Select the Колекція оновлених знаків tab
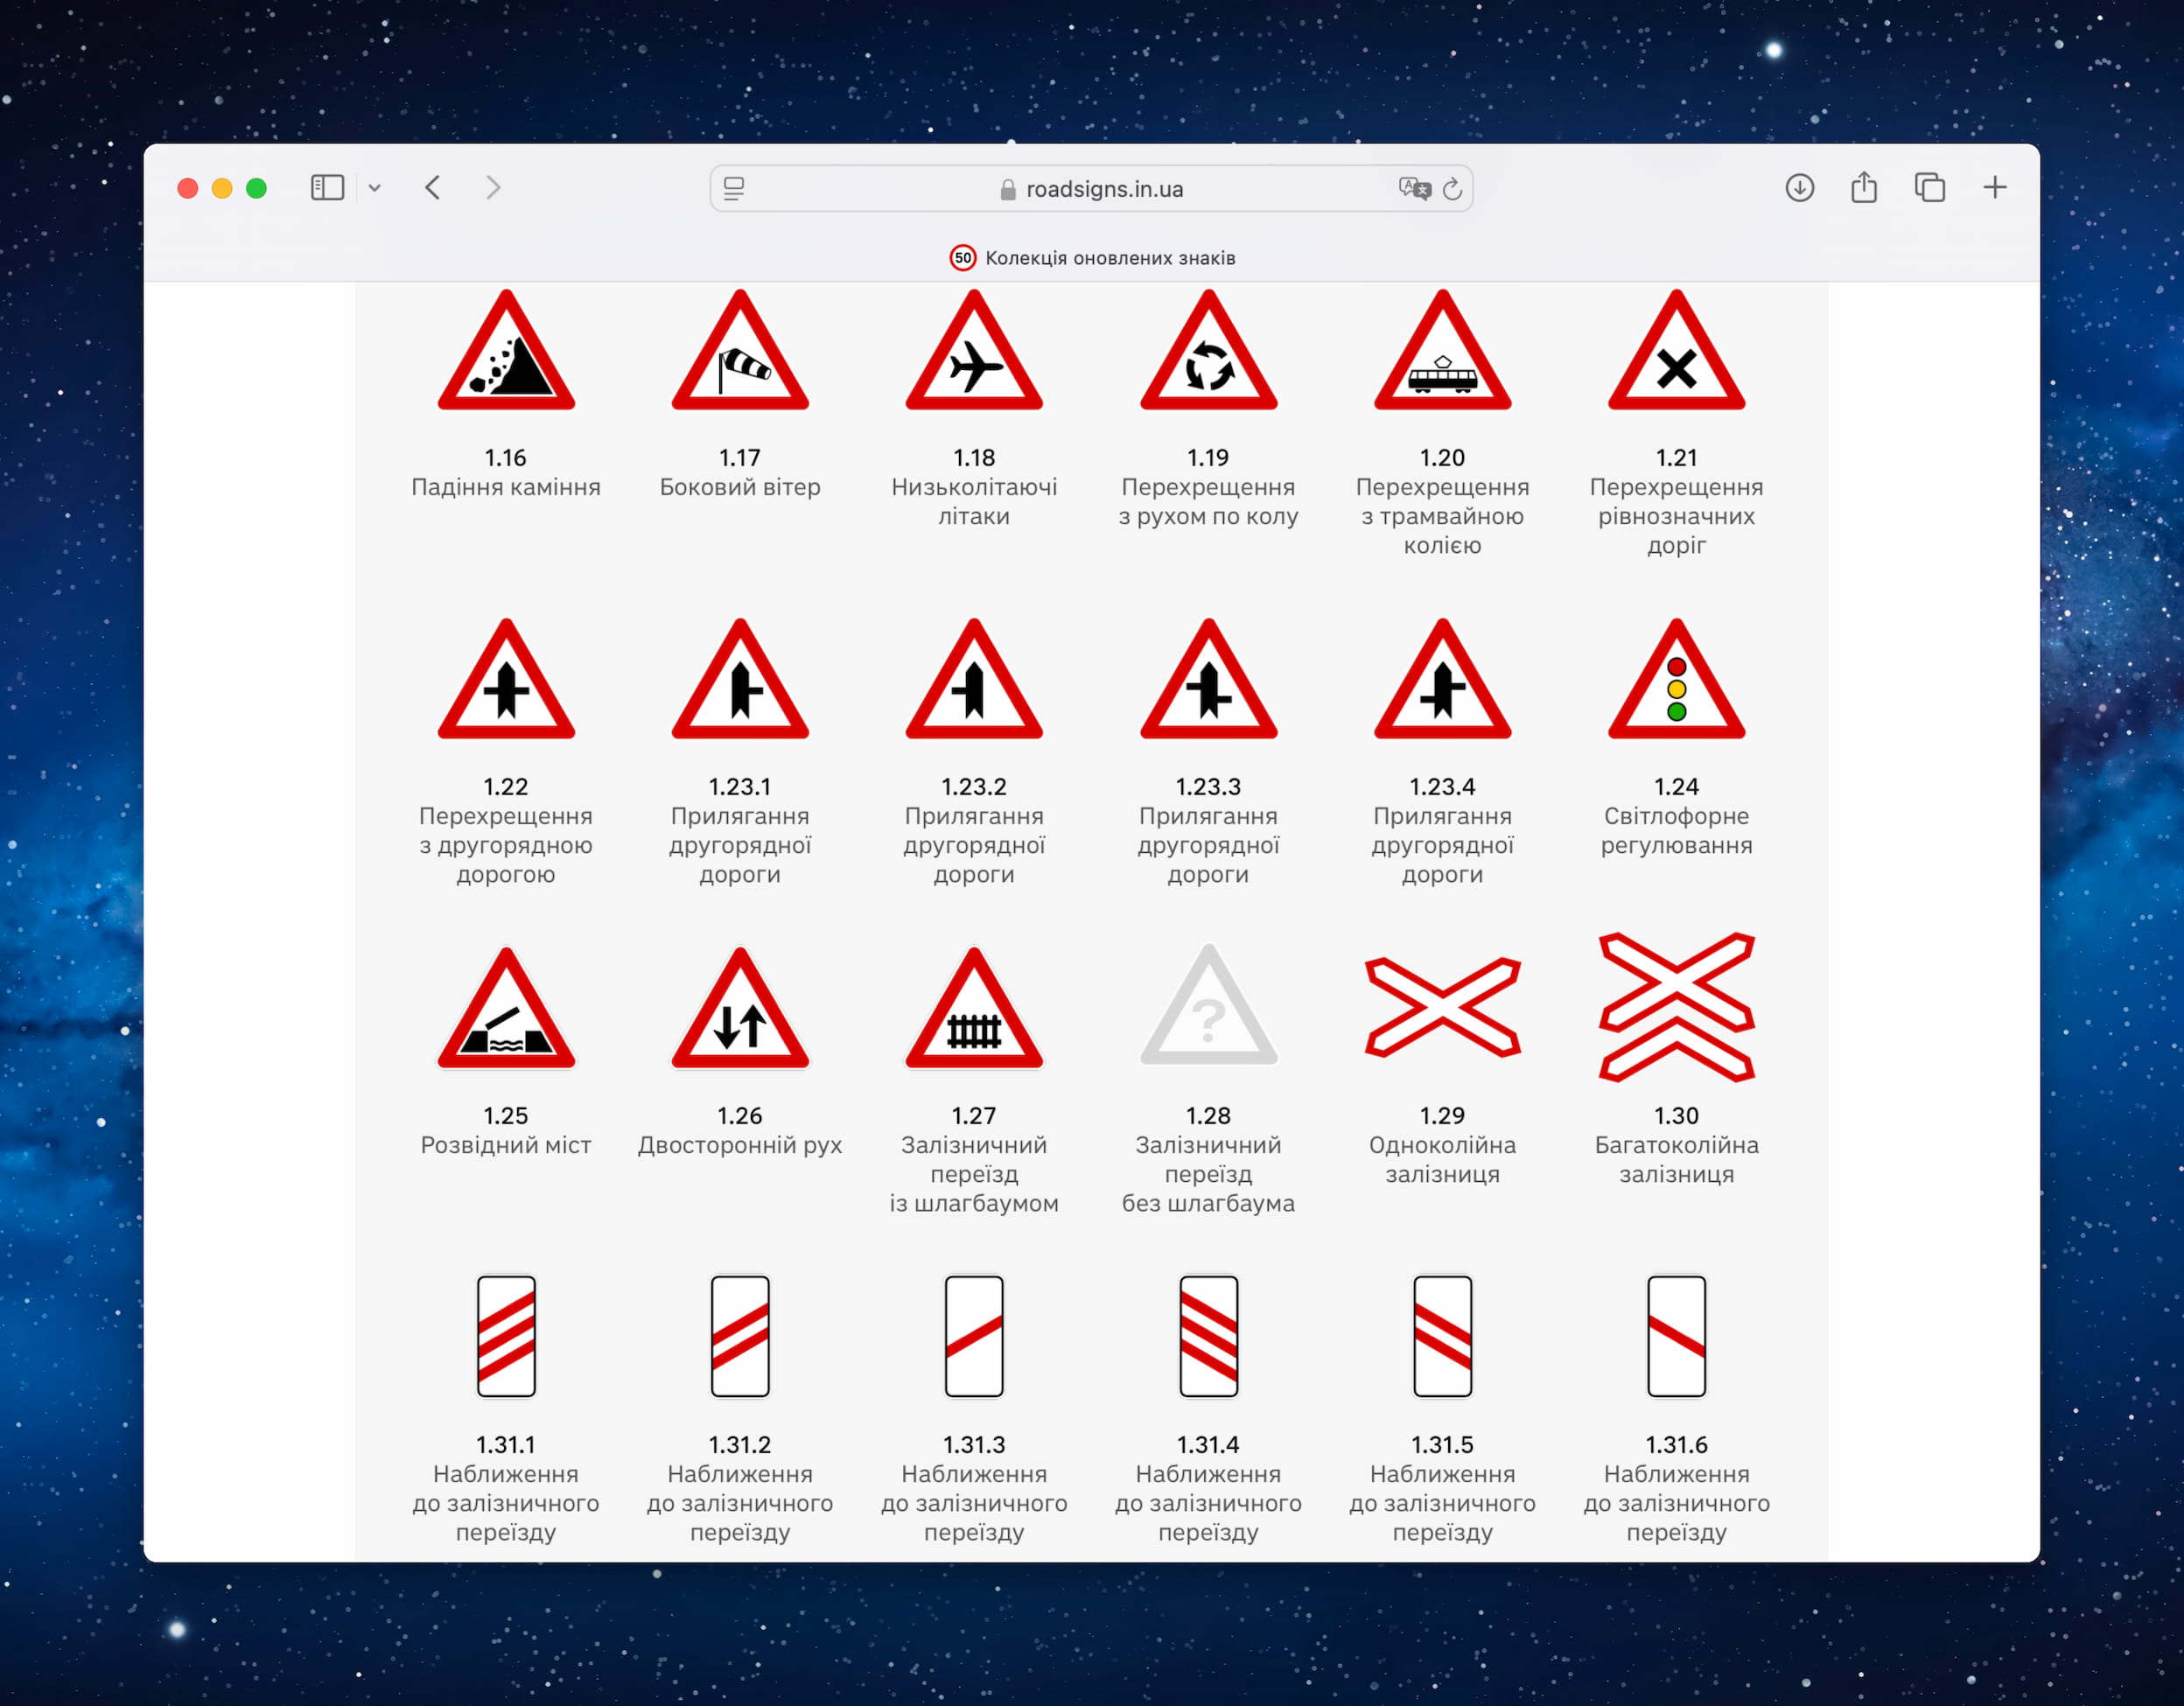 coord(1092,258)
